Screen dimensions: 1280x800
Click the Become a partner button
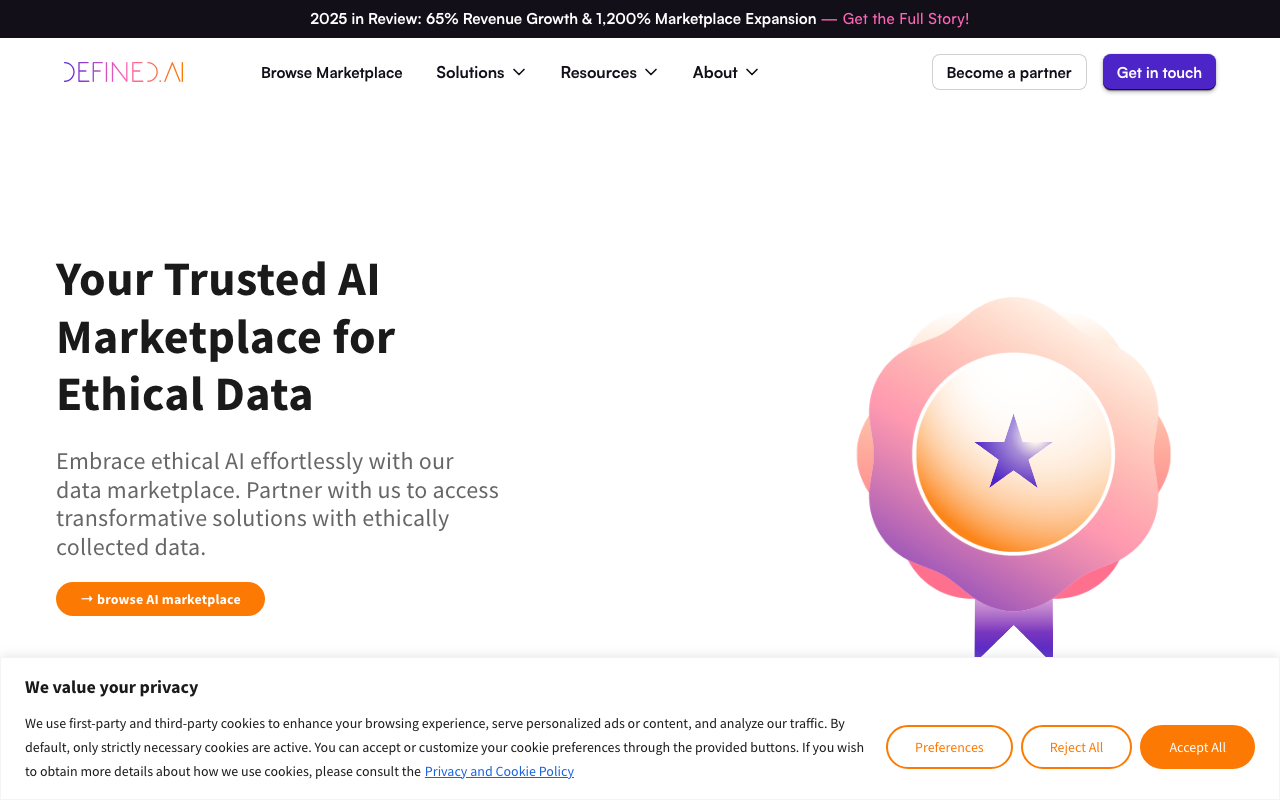(x=1009, y=72)
